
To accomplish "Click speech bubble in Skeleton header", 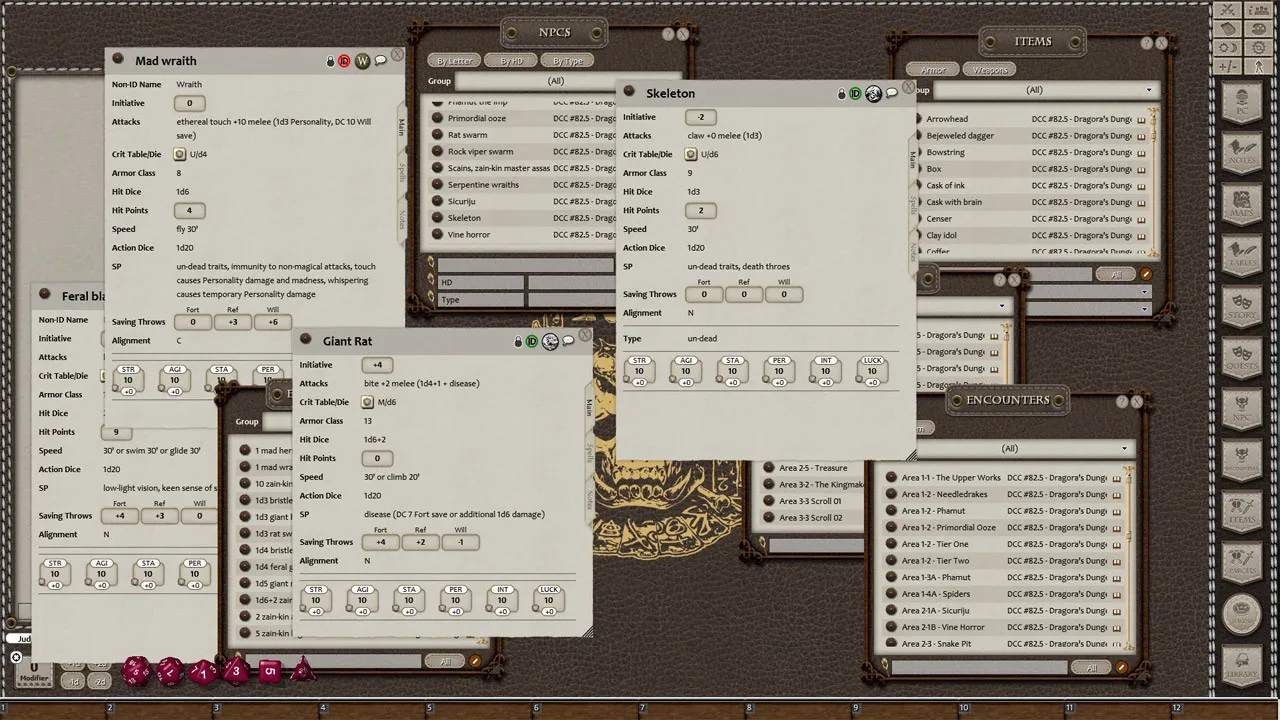I will [x=891, y=93].
